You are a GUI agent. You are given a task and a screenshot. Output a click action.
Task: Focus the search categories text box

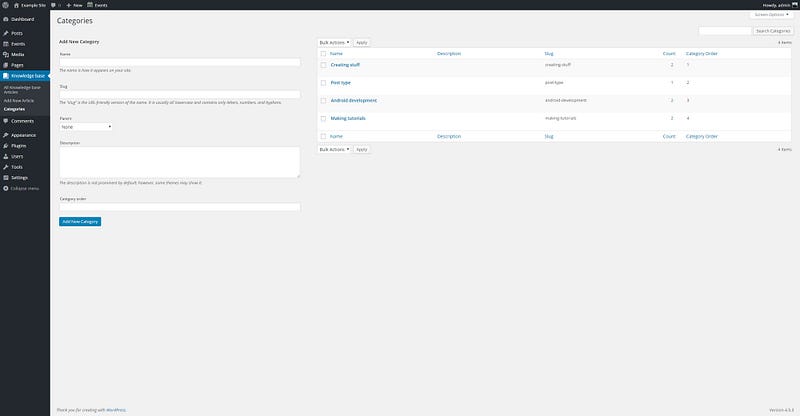click(x=725, y=31)
